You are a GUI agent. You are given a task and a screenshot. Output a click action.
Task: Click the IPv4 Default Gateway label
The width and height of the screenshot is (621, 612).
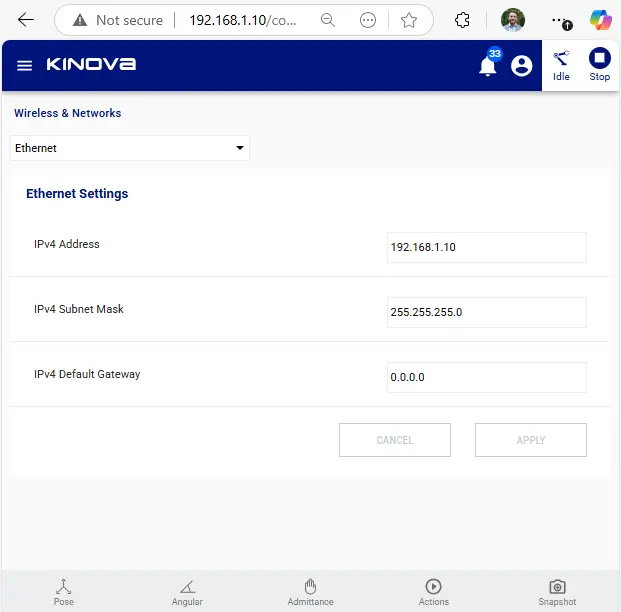coord(87,374)
